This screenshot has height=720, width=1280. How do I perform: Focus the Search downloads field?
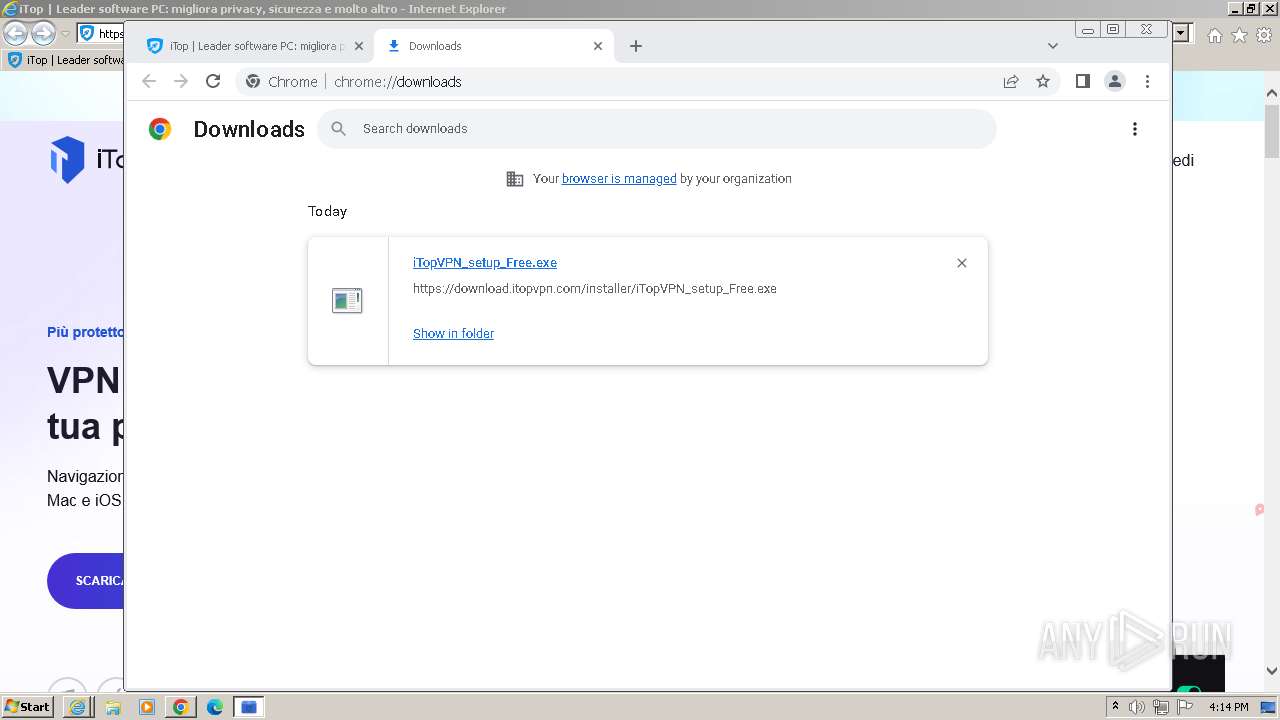coord(657,129)
